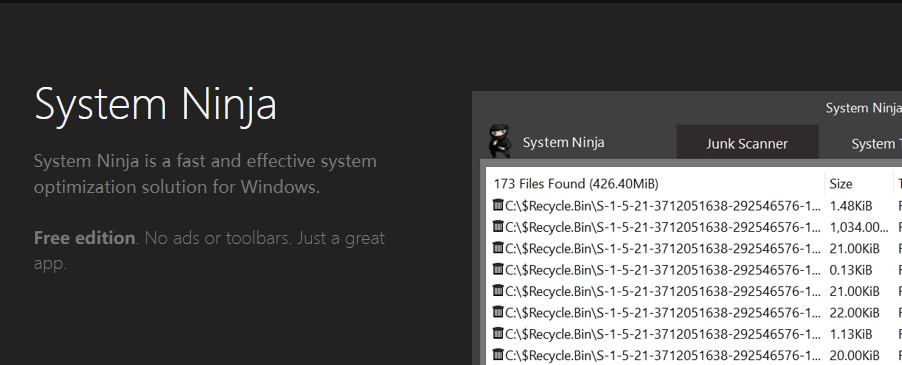Click the recycle bin icon on the 1.13KiB row
Screen dimensions: 902x365
pyautogui.click(x=498, y=333)
